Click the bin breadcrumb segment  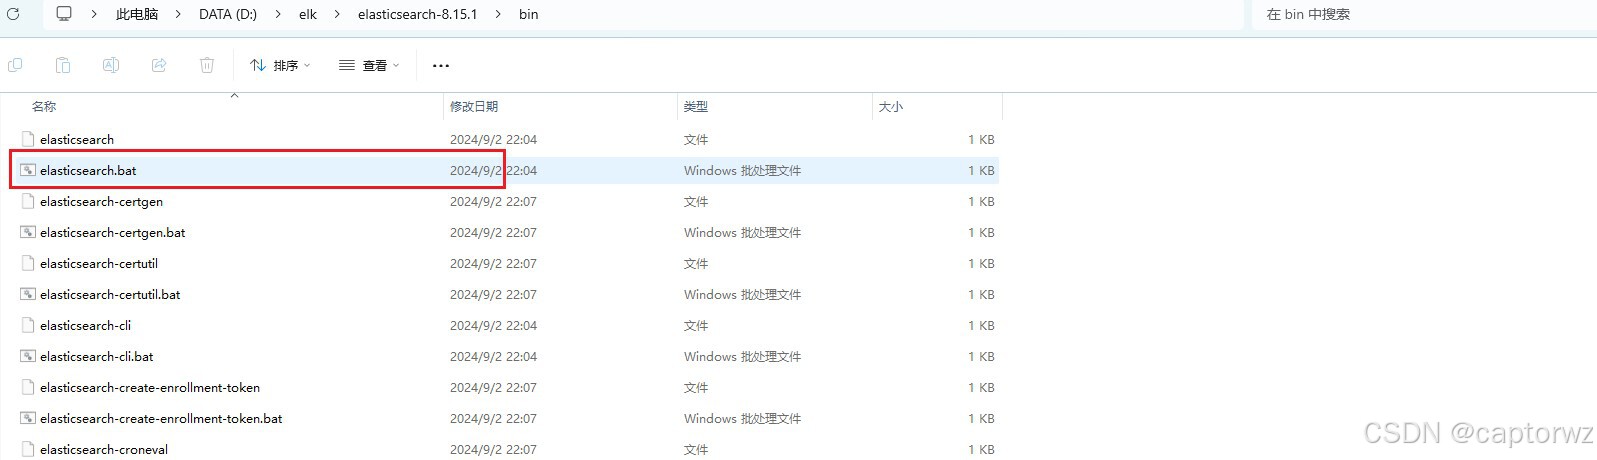[x=529, y=14]
